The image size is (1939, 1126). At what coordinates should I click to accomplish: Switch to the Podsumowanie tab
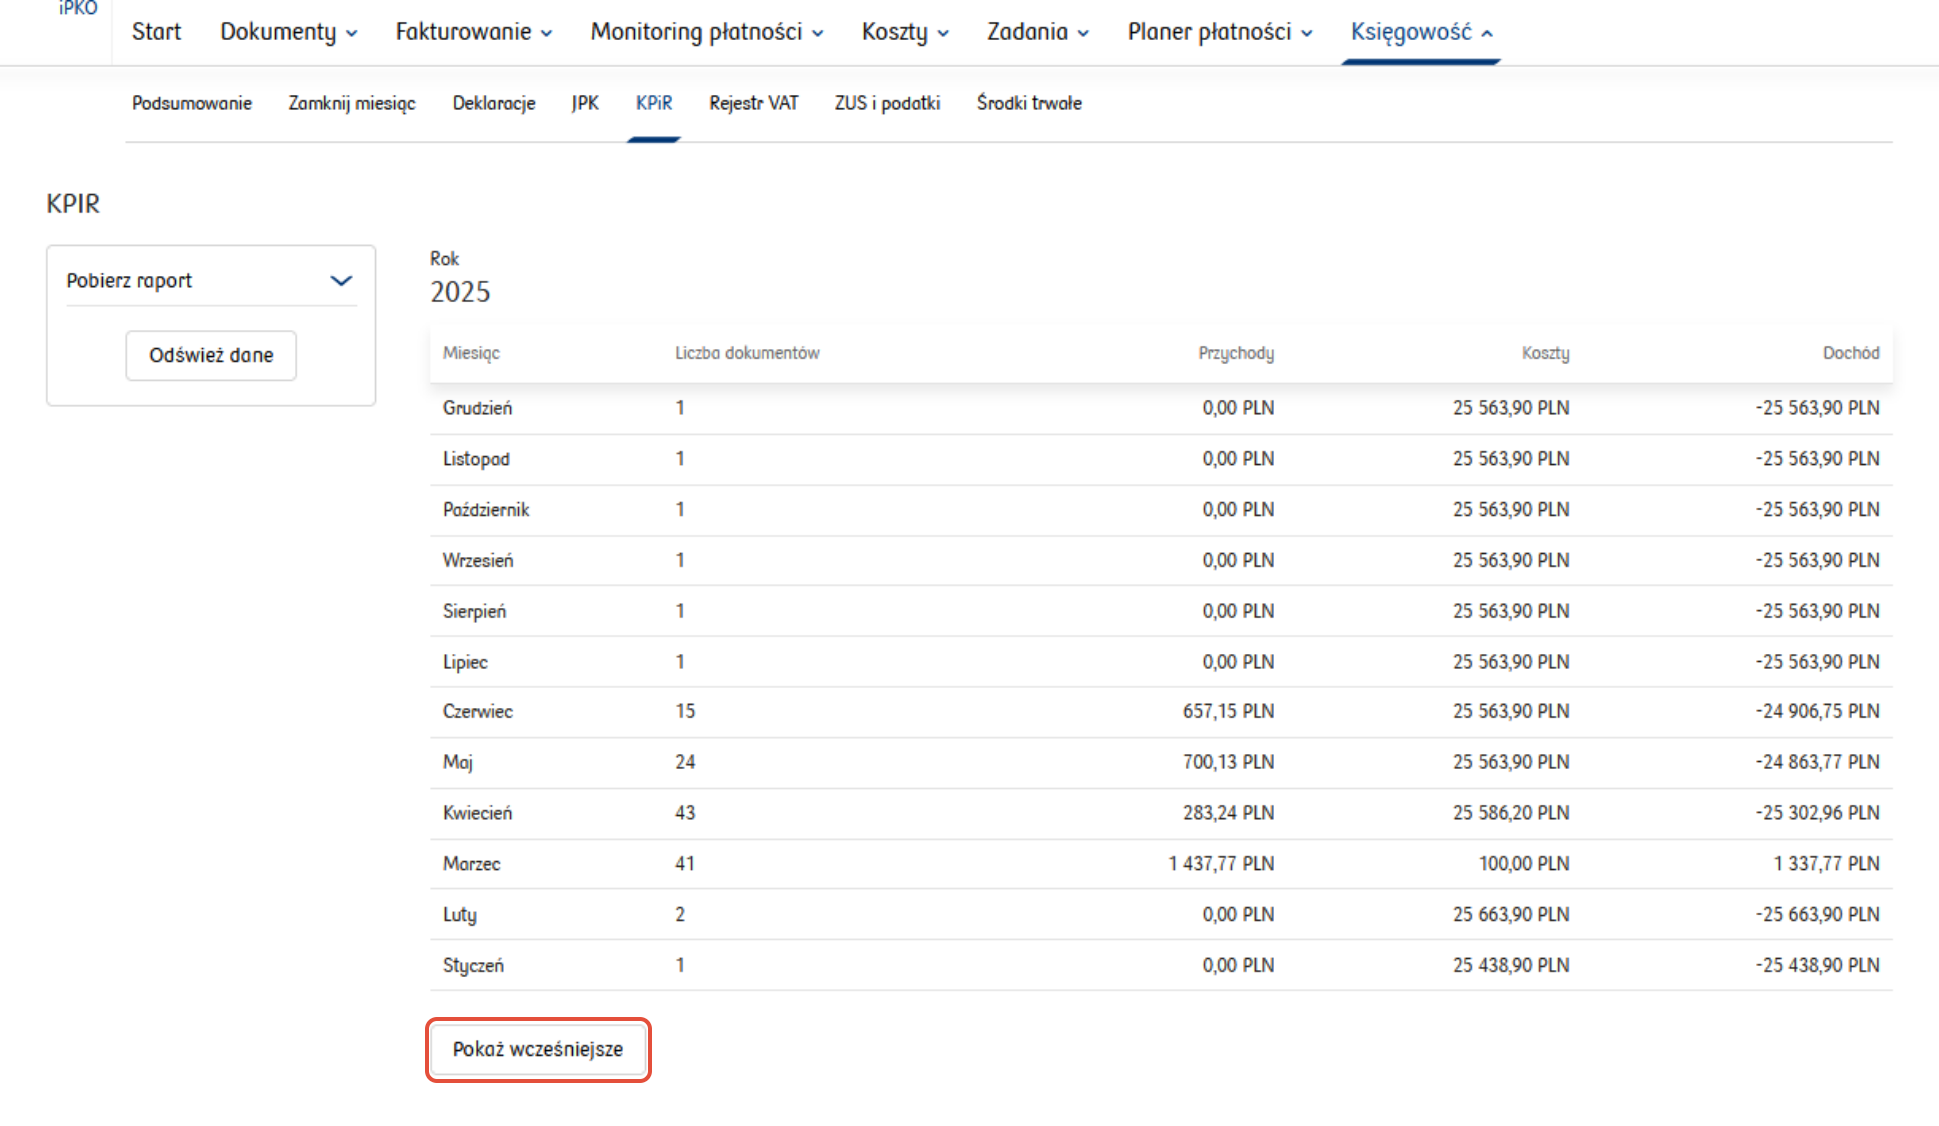(x=192, y=103)
